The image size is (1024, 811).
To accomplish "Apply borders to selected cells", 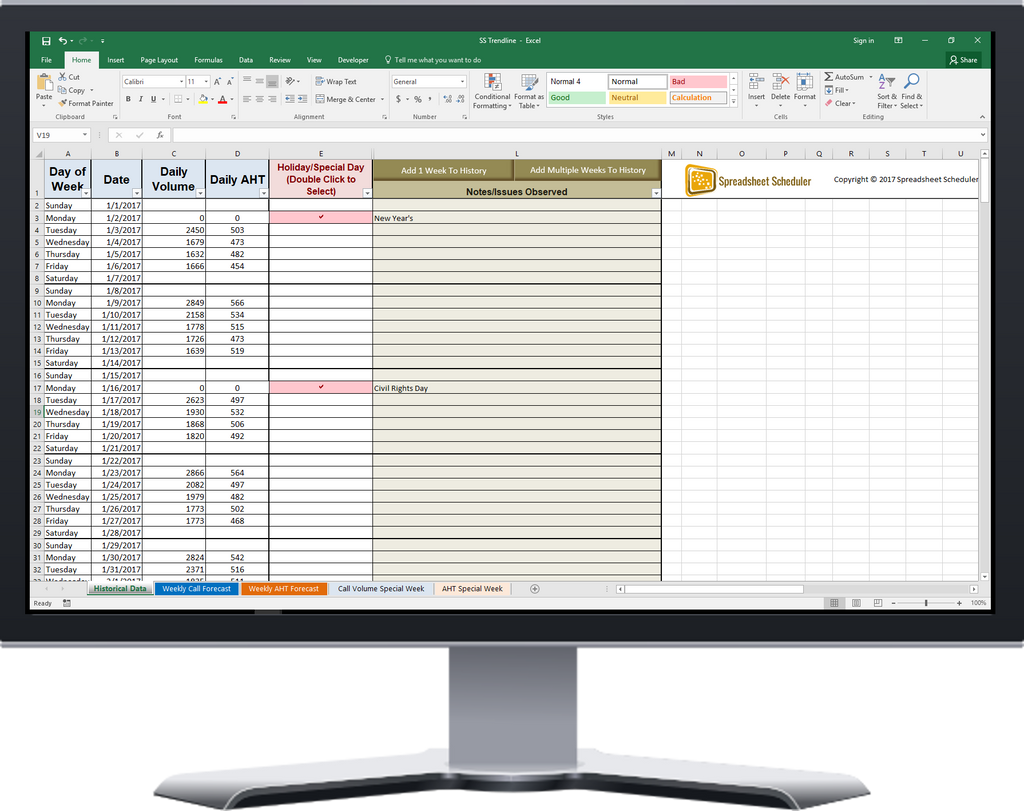I will 178,99.
